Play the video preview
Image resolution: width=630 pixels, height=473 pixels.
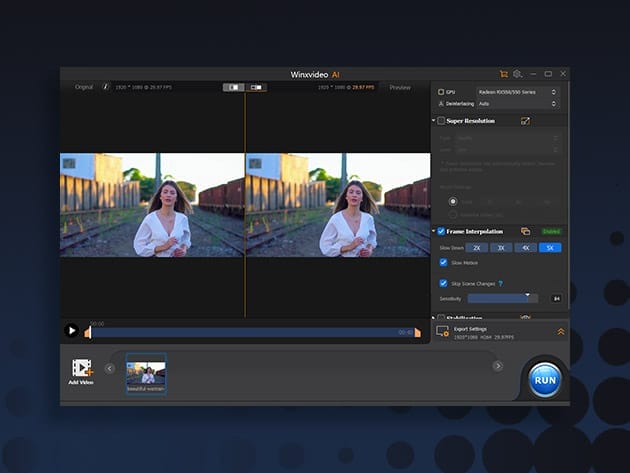72,330
